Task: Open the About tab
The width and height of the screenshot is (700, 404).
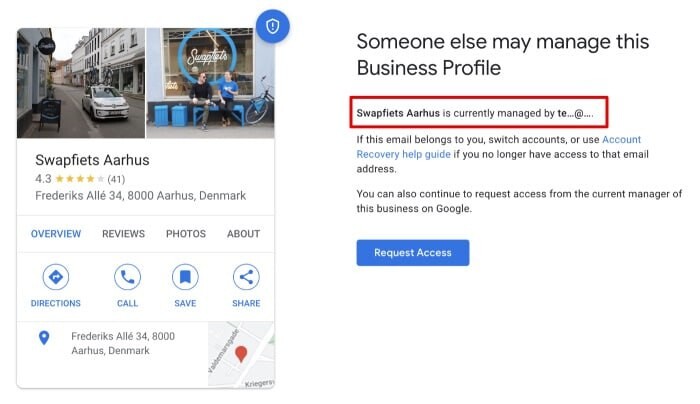Action: [x=243, y=233]
